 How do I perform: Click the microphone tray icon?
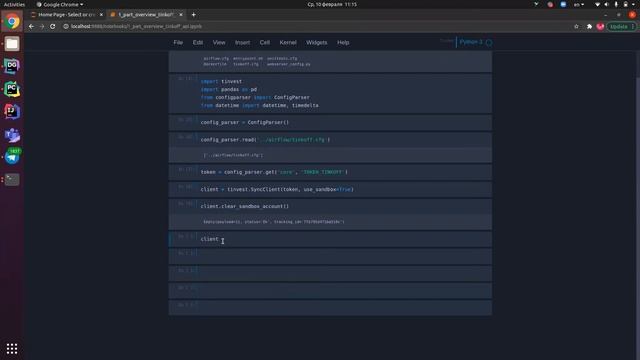tap(616, 4)
